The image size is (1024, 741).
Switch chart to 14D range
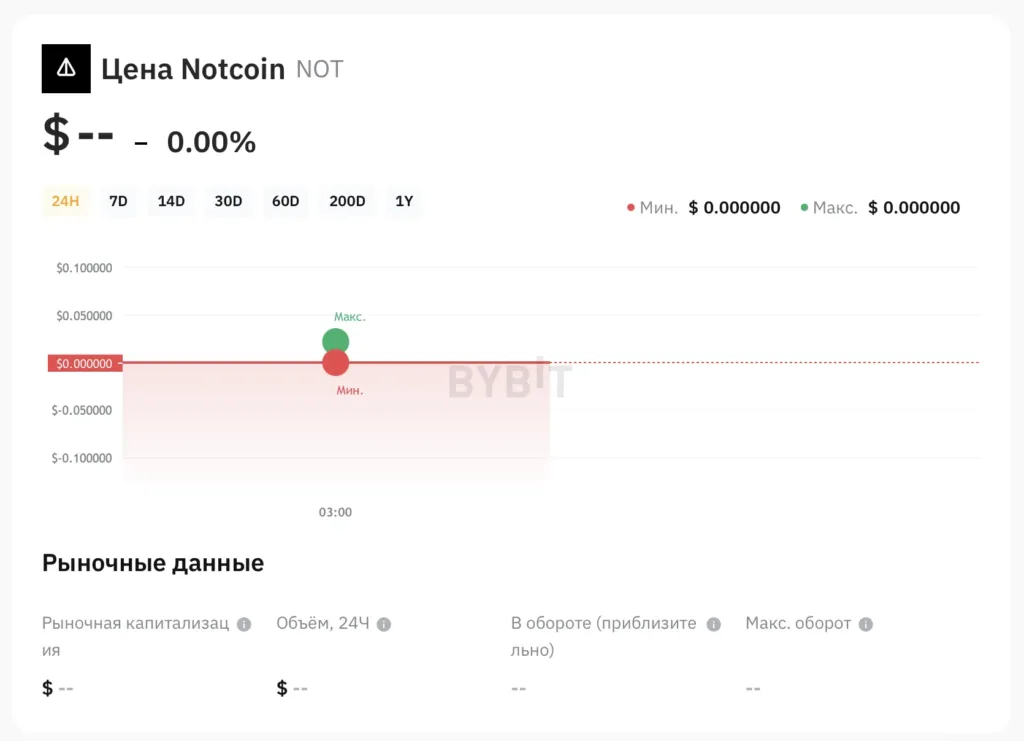[x=171, y=201]
